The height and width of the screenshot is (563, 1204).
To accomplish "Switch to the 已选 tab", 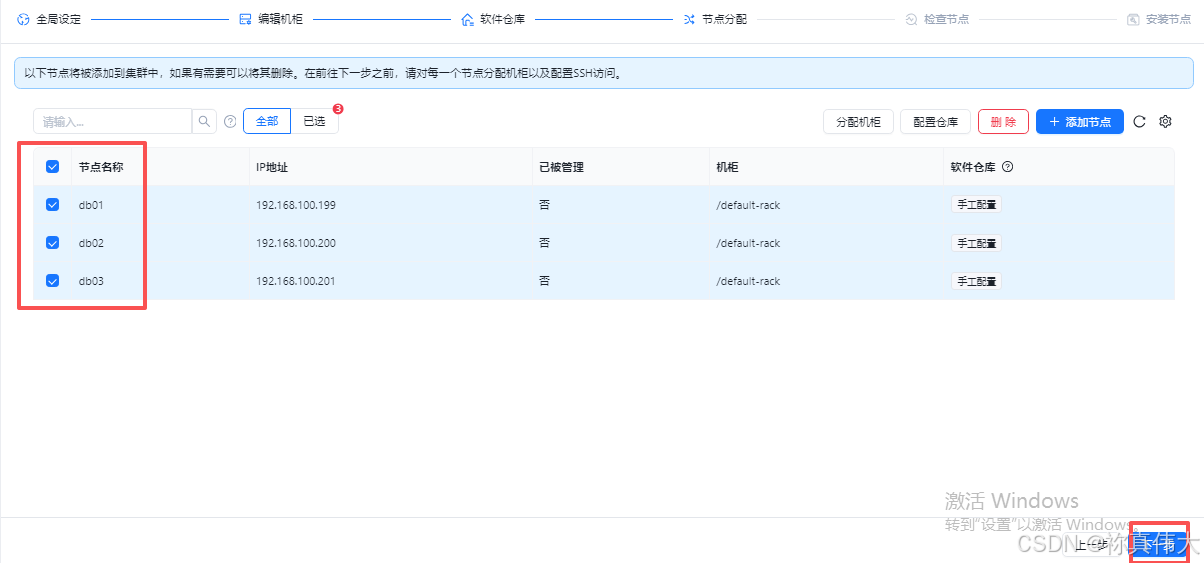I will (314, 121).
